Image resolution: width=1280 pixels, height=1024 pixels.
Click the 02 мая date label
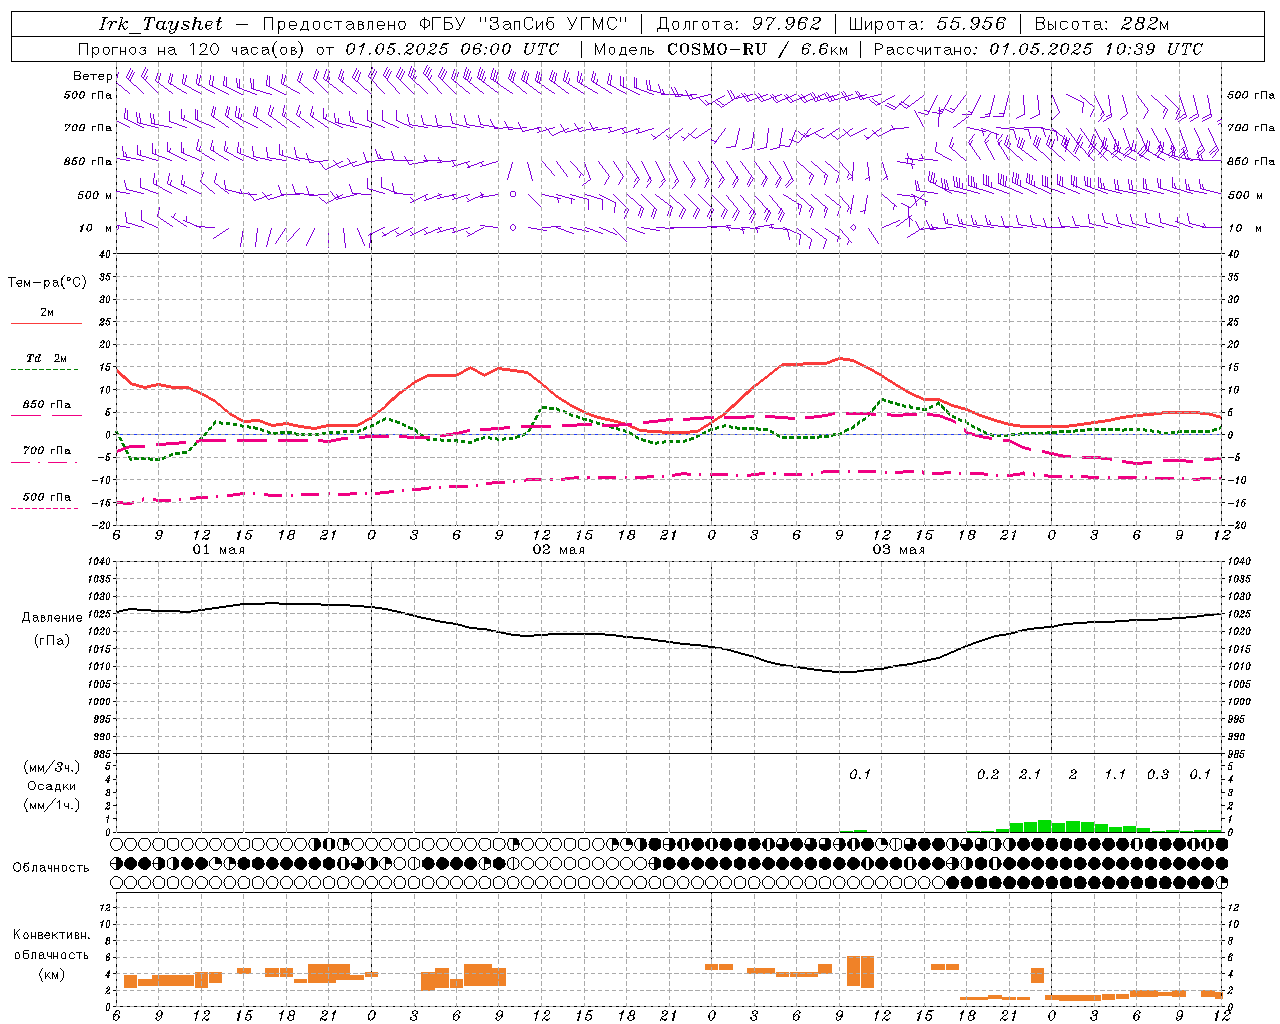coord(559,550)
